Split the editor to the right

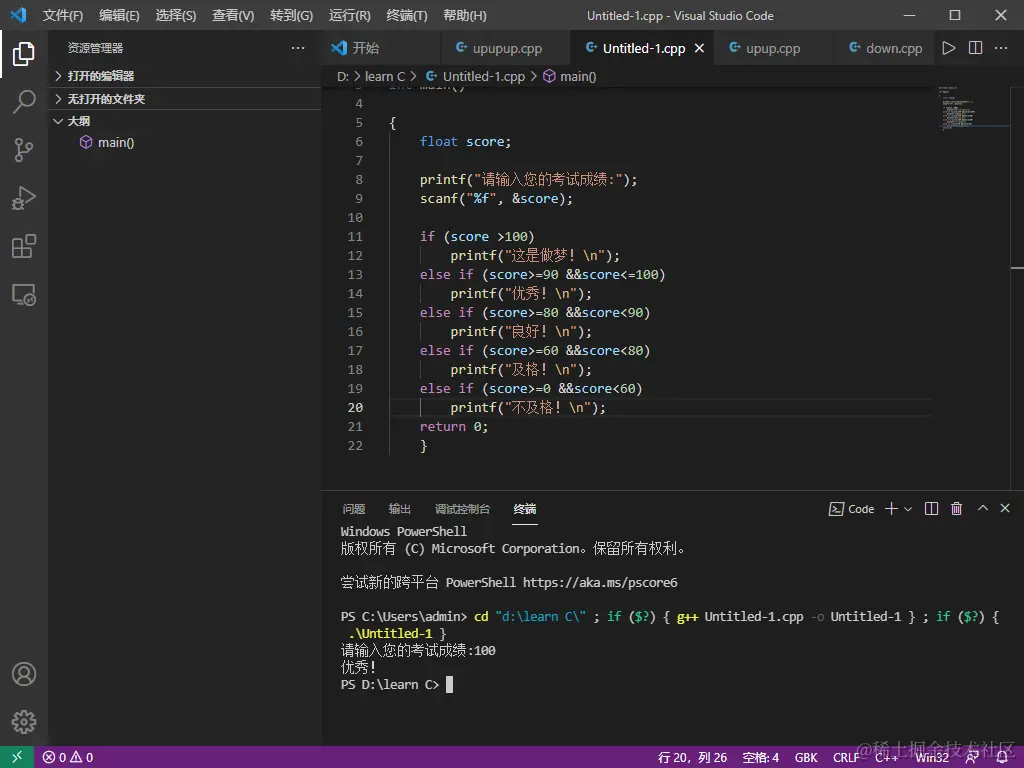[976, 48]
